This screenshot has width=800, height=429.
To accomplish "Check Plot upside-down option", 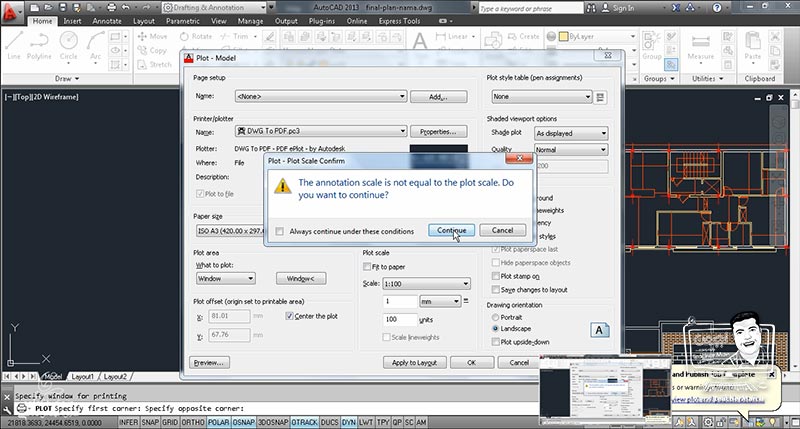I will [495, 342].
